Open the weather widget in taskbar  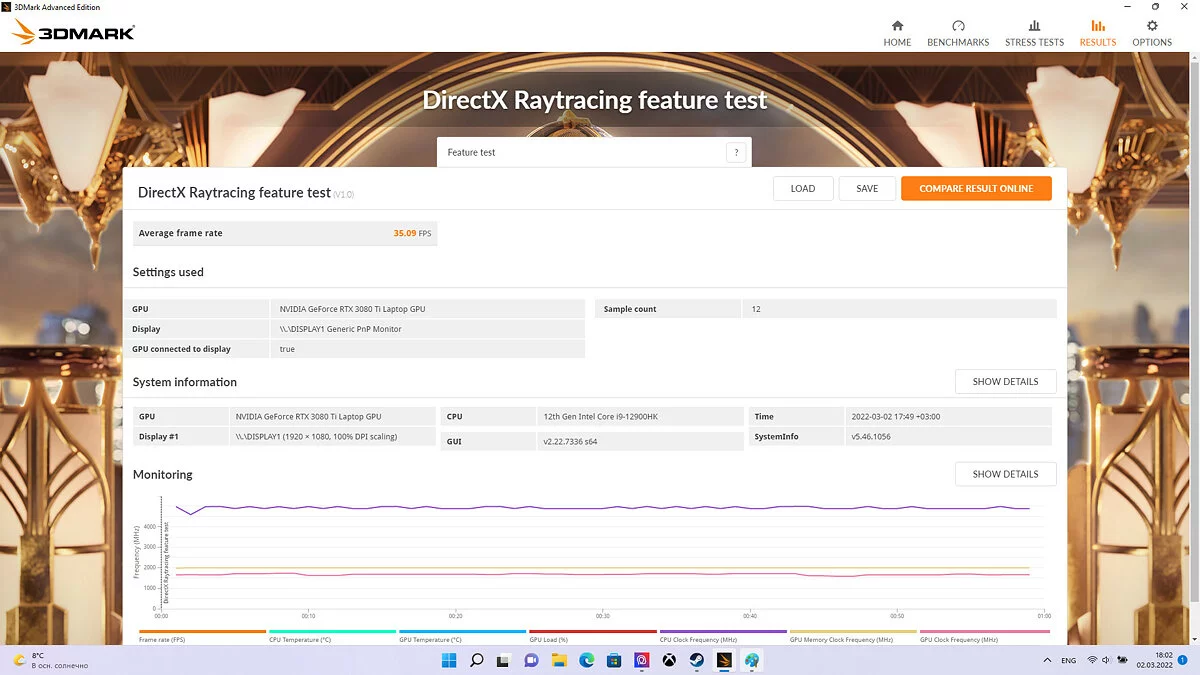coord(50,660)
